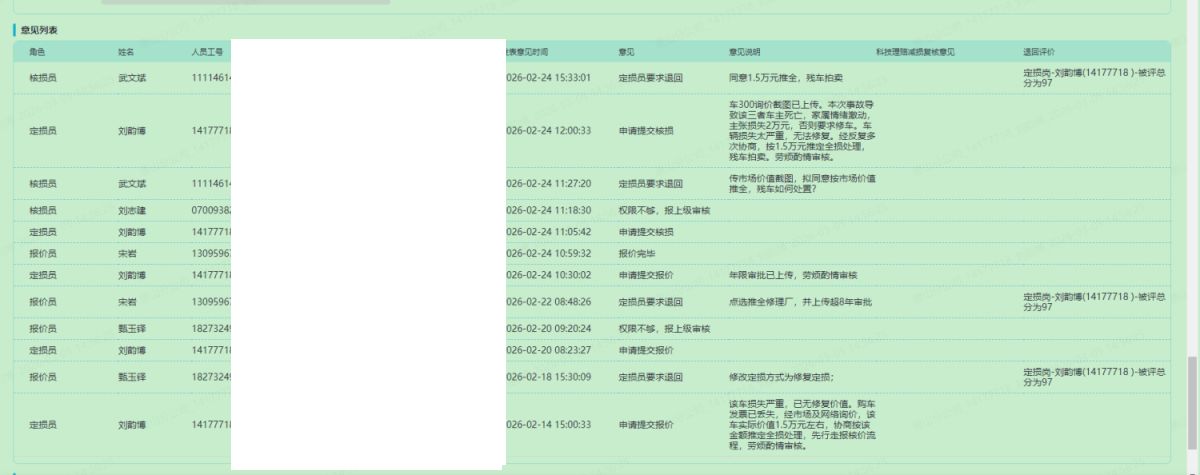Click the 角色 column header
1200x475 pixels.
(x=38, y=51)
